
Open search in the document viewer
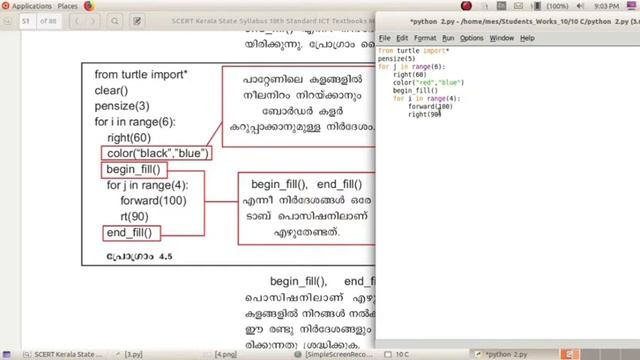pos(115,21)
